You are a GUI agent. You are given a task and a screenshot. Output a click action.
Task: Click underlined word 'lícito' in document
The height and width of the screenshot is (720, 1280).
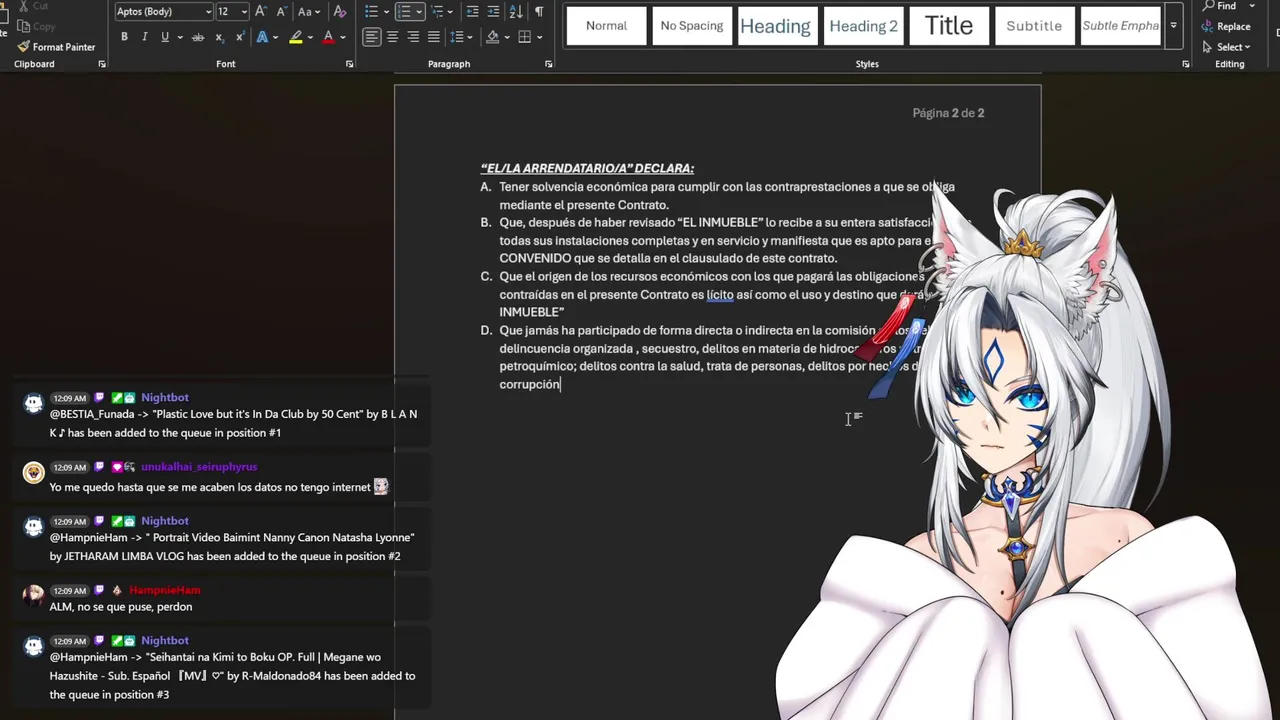tap(720, 295)
